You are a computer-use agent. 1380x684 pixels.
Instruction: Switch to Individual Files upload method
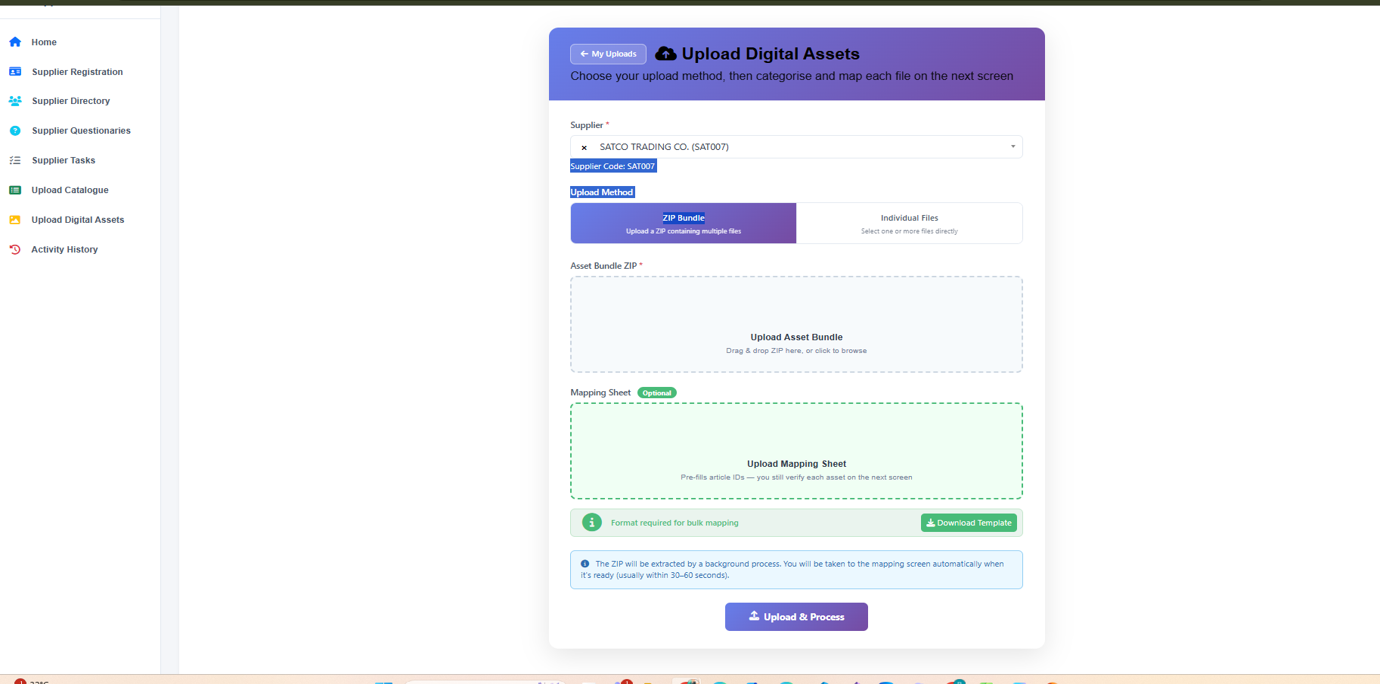point(909,223)
